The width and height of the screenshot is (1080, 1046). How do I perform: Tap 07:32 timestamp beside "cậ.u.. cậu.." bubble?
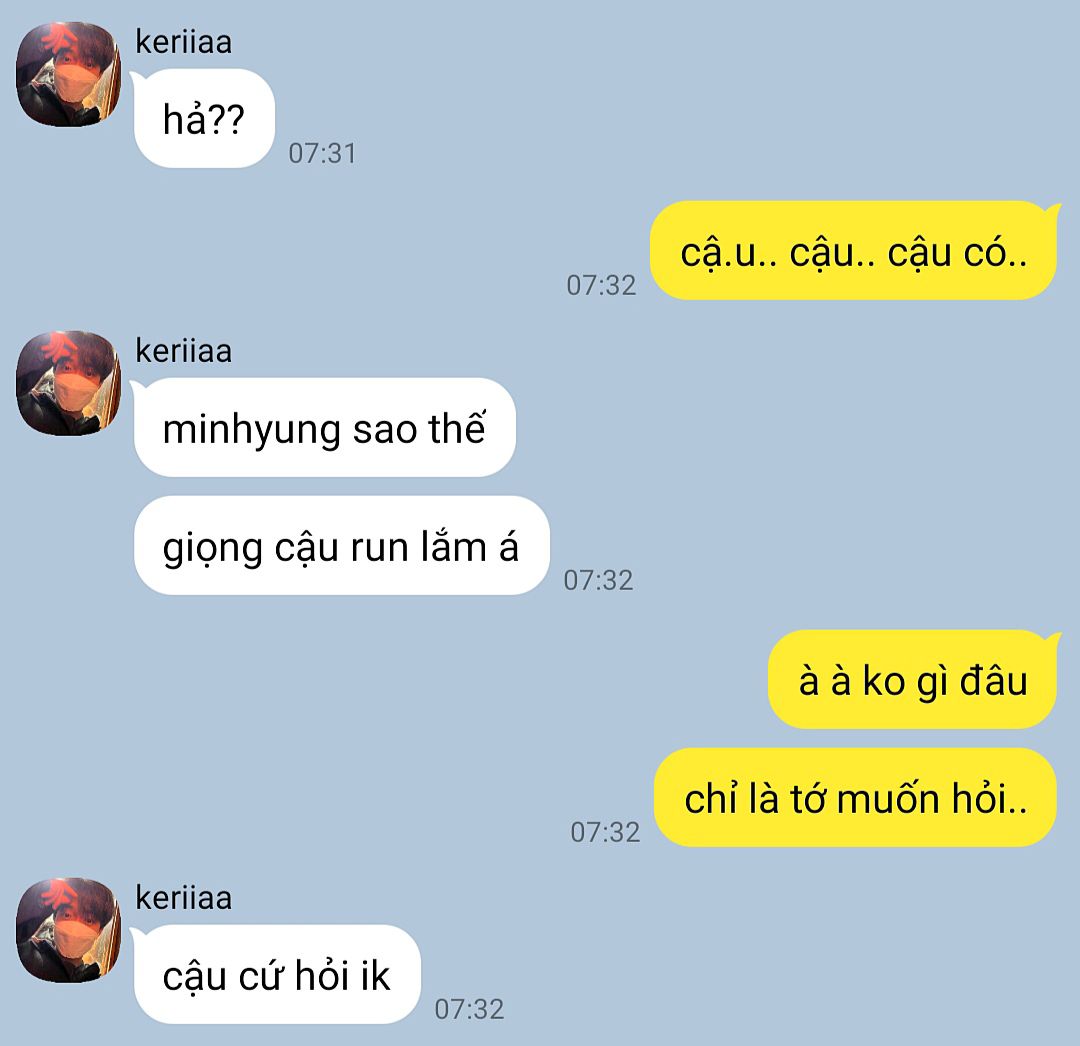[601, 286]
